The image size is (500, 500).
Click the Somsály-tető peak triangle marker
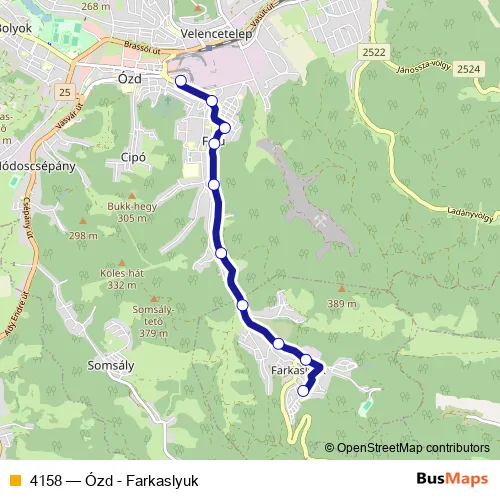(x=154, y=299)
